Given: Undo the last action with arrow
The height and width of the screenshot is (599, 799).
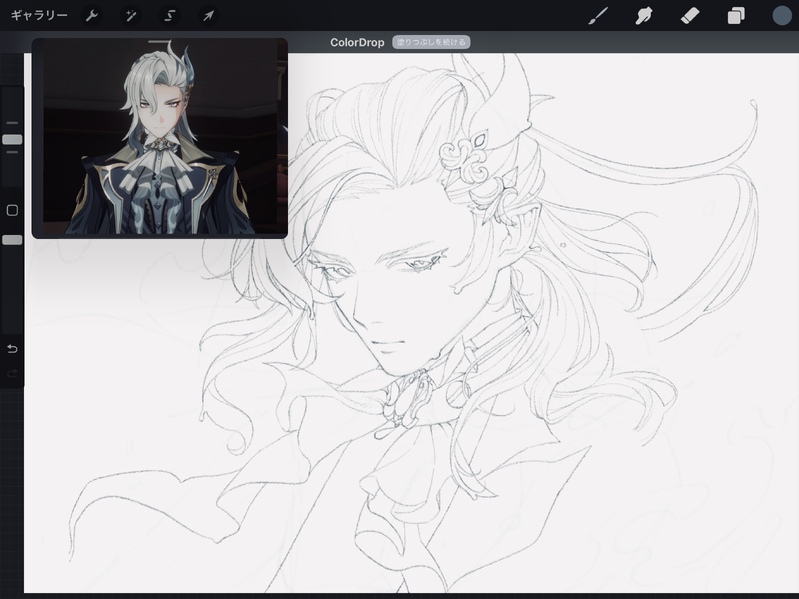Looking at the screenshot, I should [x=12, y=349].
